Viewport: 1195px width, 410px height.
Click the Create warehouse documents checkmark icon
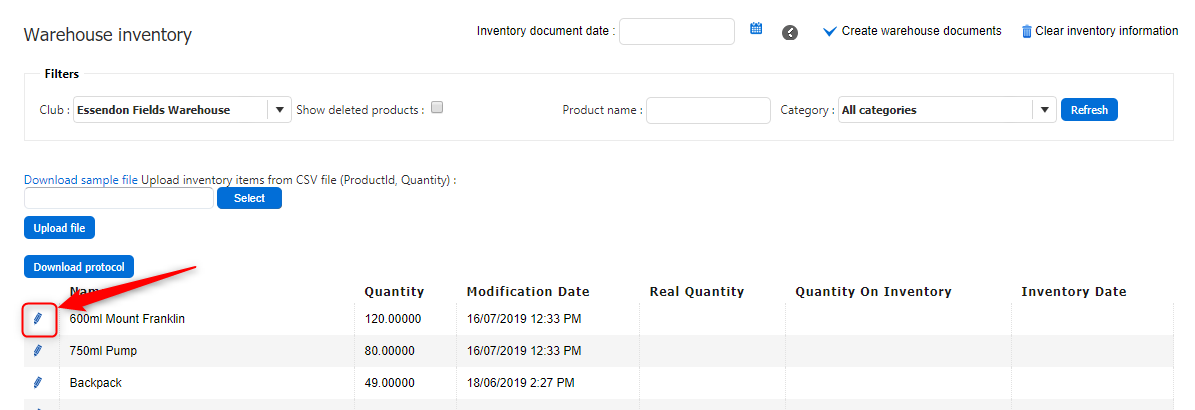pos(829,32)
